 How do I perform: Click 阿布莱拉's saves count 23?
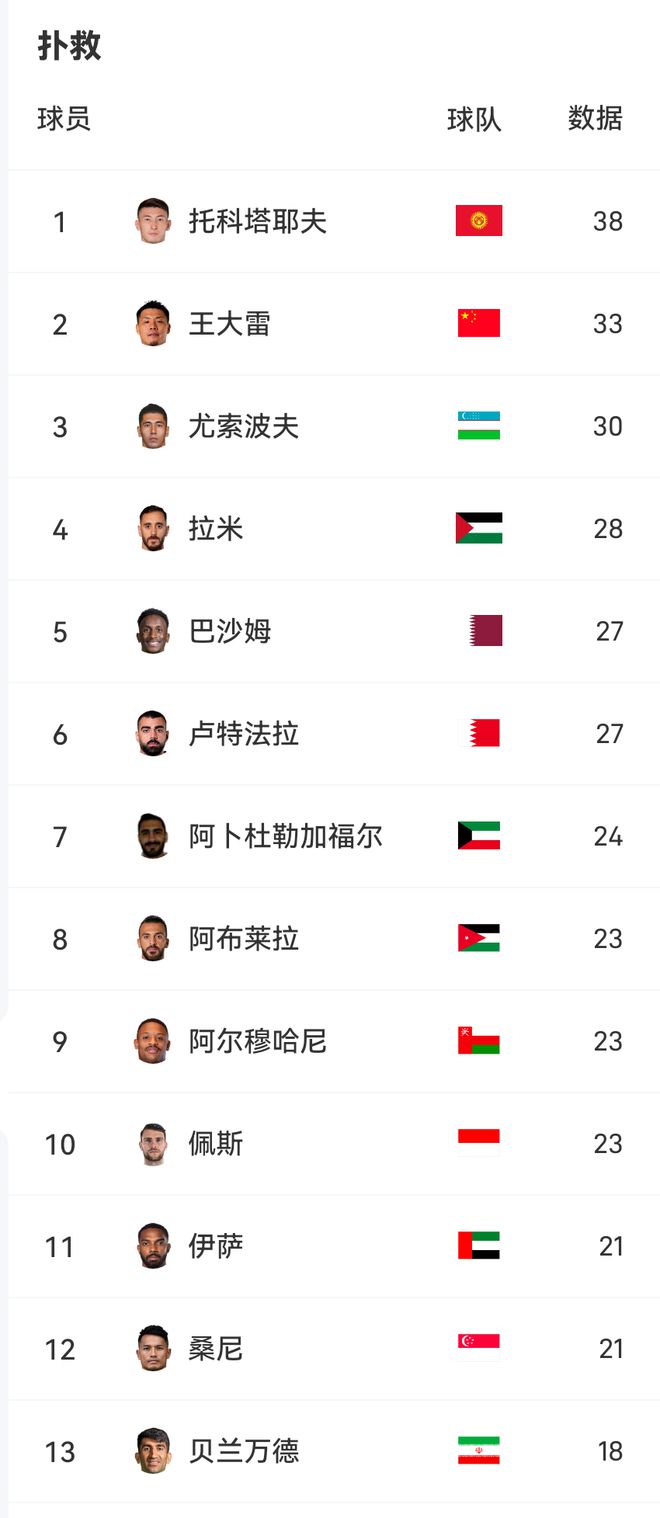click(607, 938)
